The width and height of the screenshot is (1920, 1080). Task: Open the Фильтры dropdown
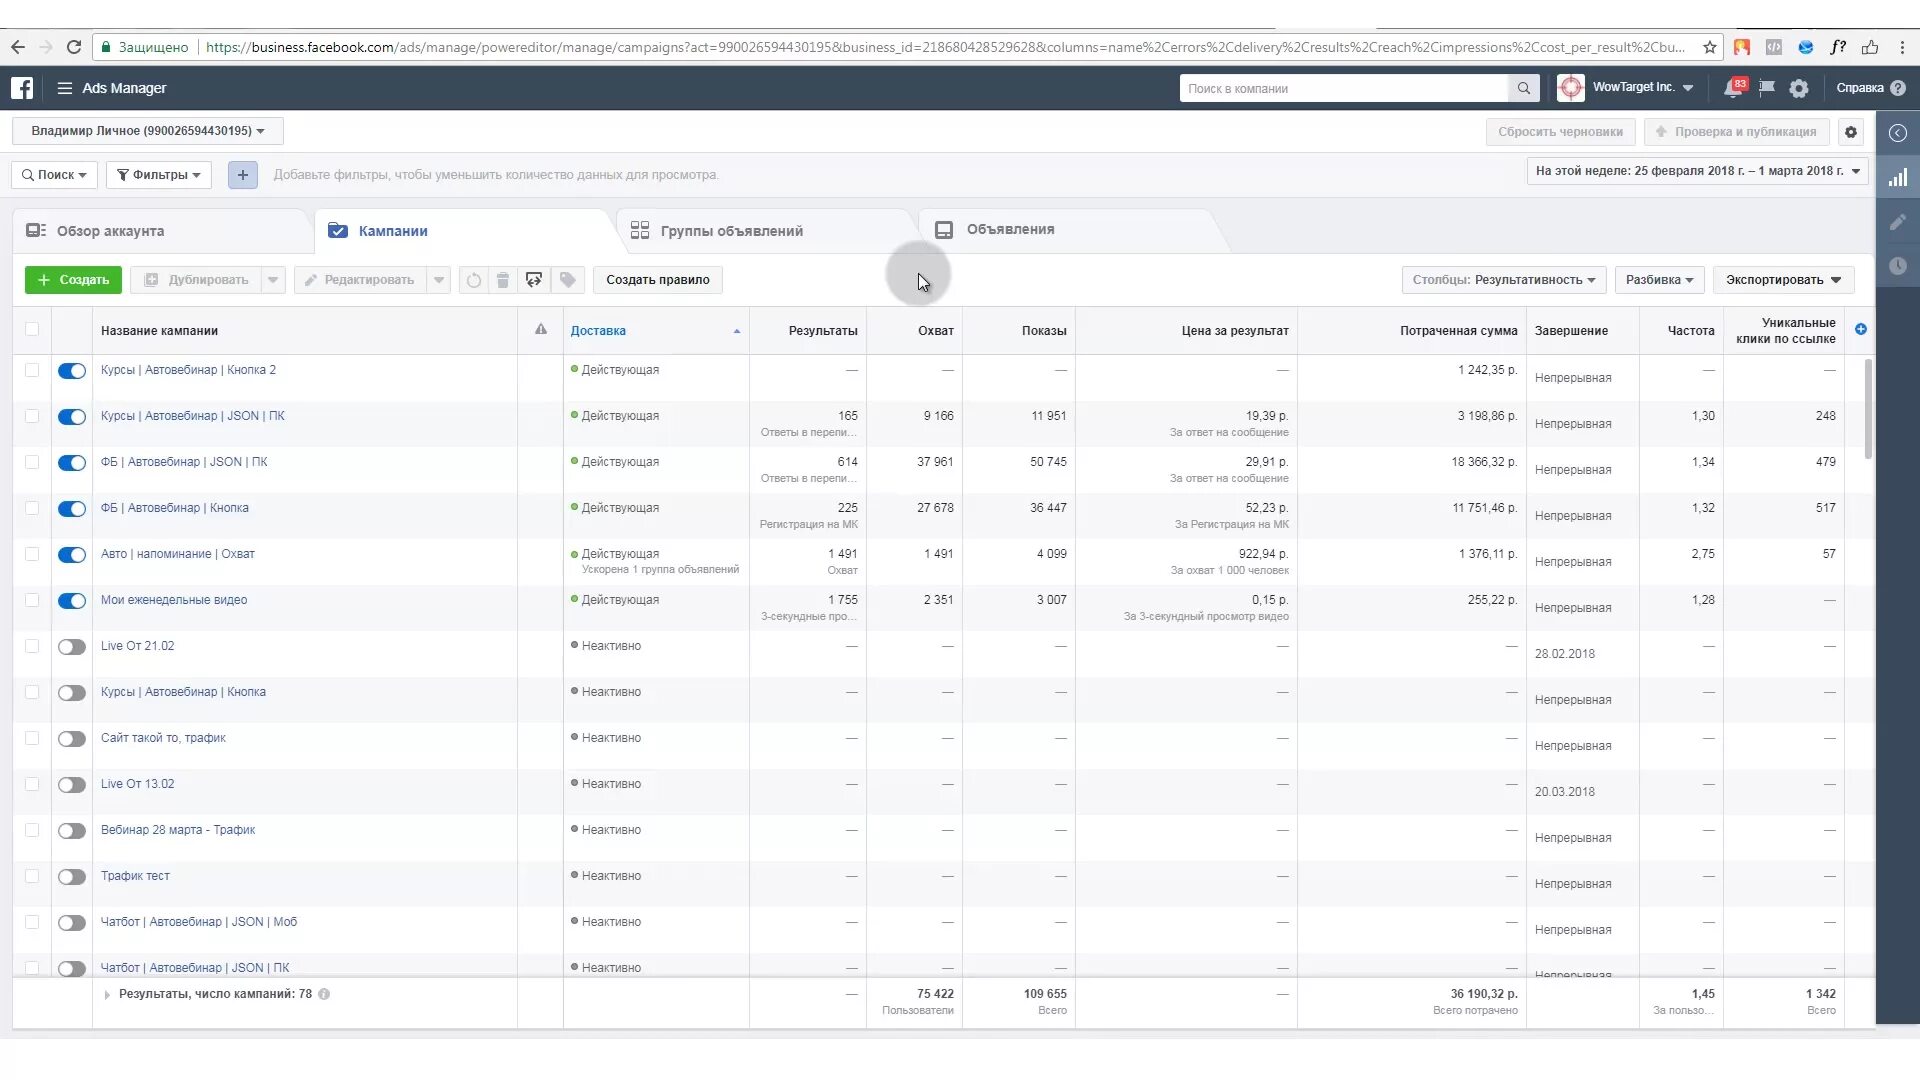click(x=159, y=175)
